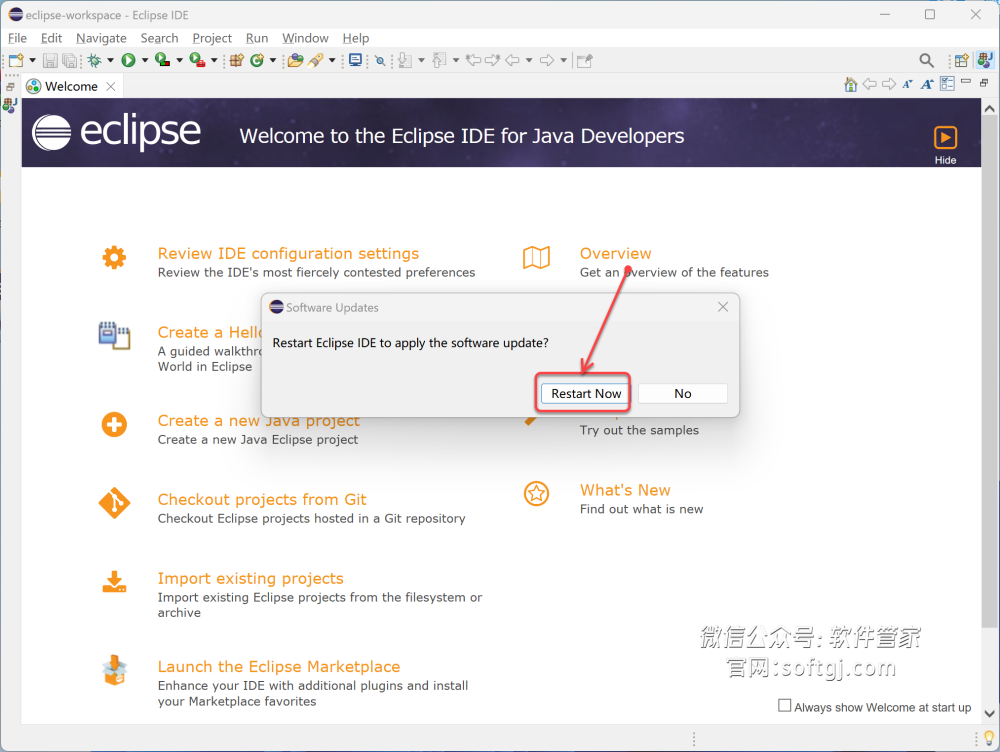1000x752 pixels.
Task: Click the Back navigation arrow in main toolbar
Action: pyautogui.click(x=512, y=61)
